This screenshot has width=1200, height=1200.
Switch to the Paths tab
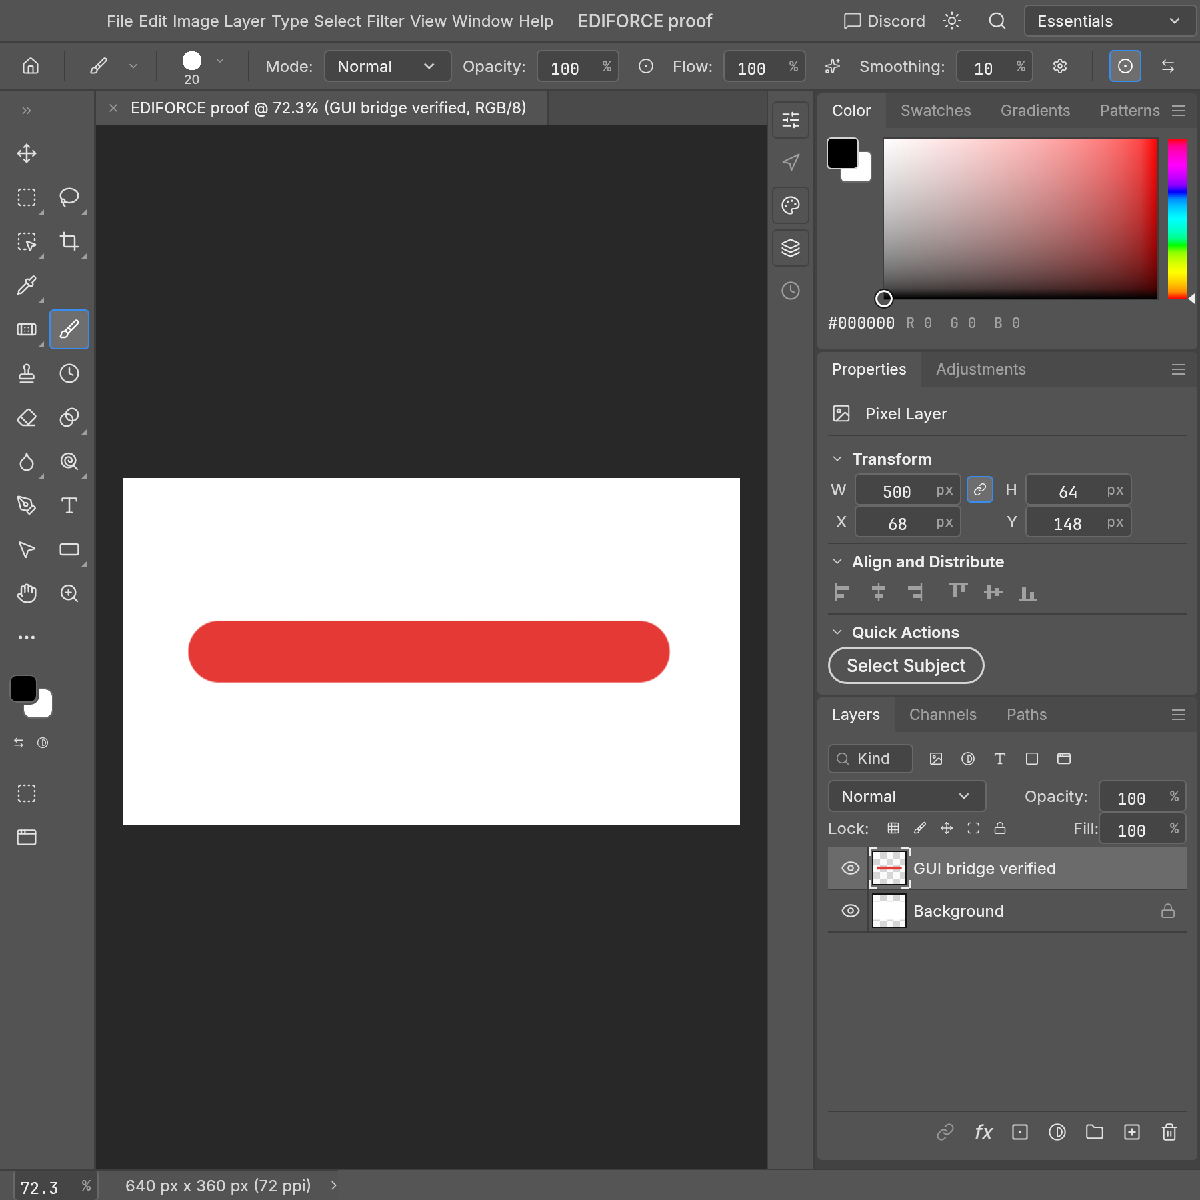(1026, 714)
